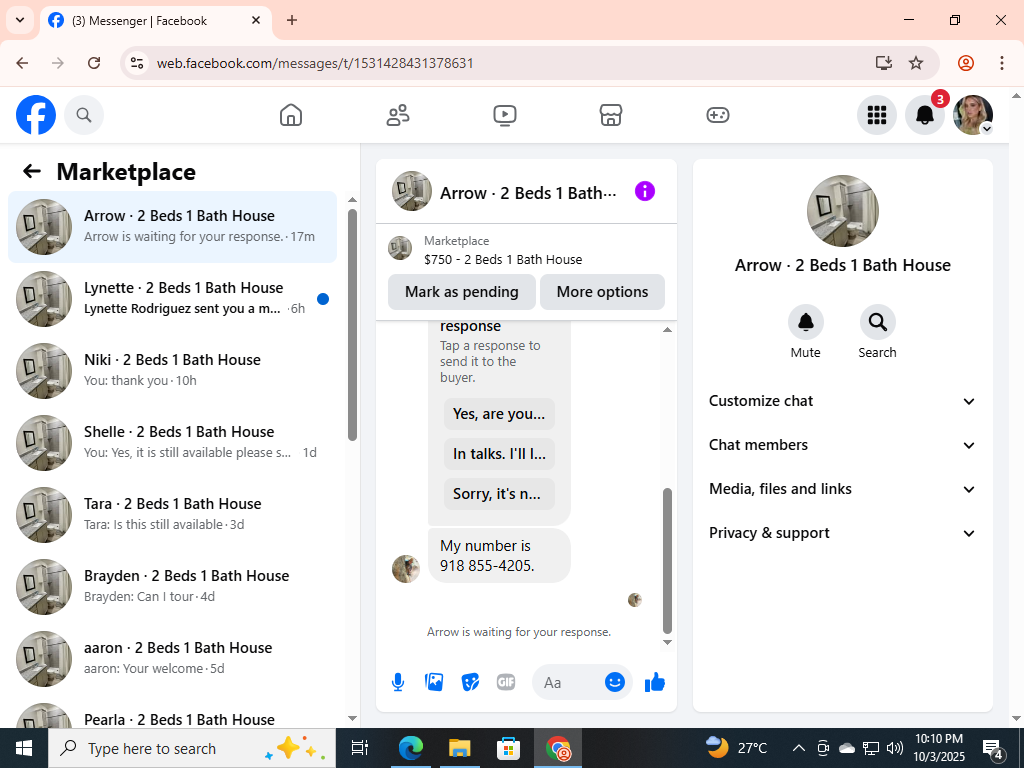Screen dimensions: 1024x768
Task: Click the conversation list scrollbar
Action: point(353,325)
